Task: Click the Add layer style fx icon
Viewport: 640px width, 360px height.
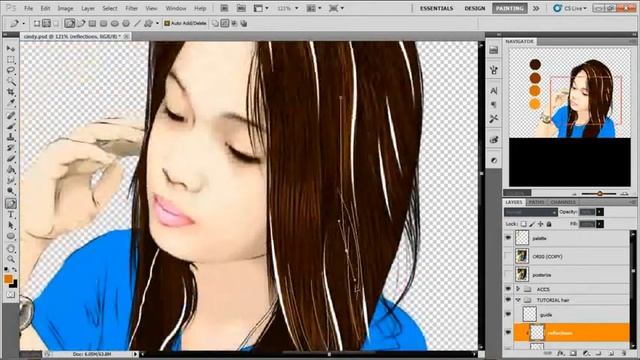Action: (x=561, y=353)
